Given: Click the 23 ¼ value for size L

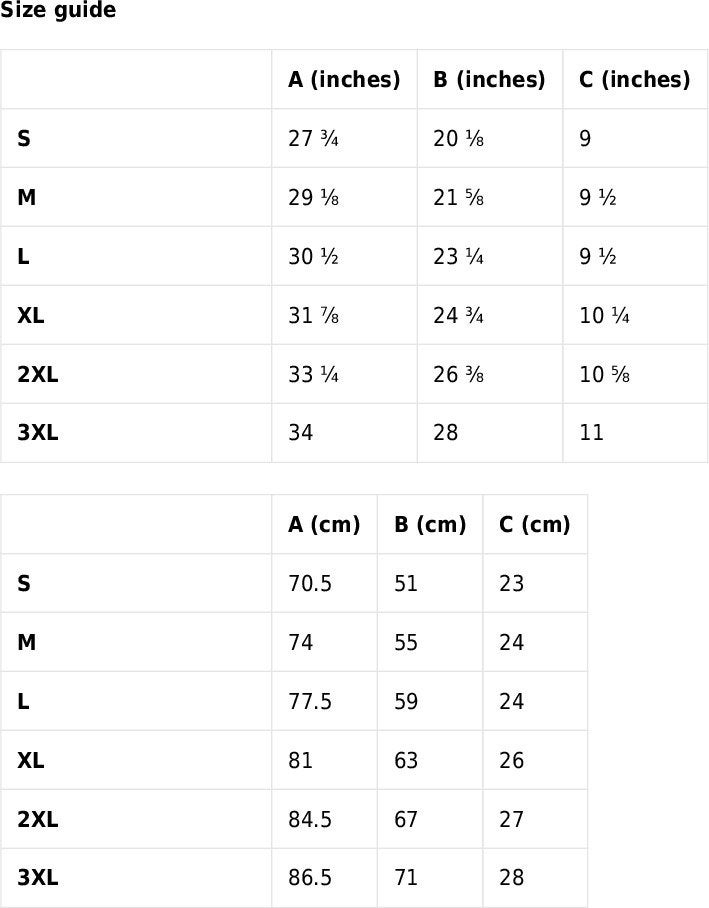Looking at the screenshot, I should point(458,257).
